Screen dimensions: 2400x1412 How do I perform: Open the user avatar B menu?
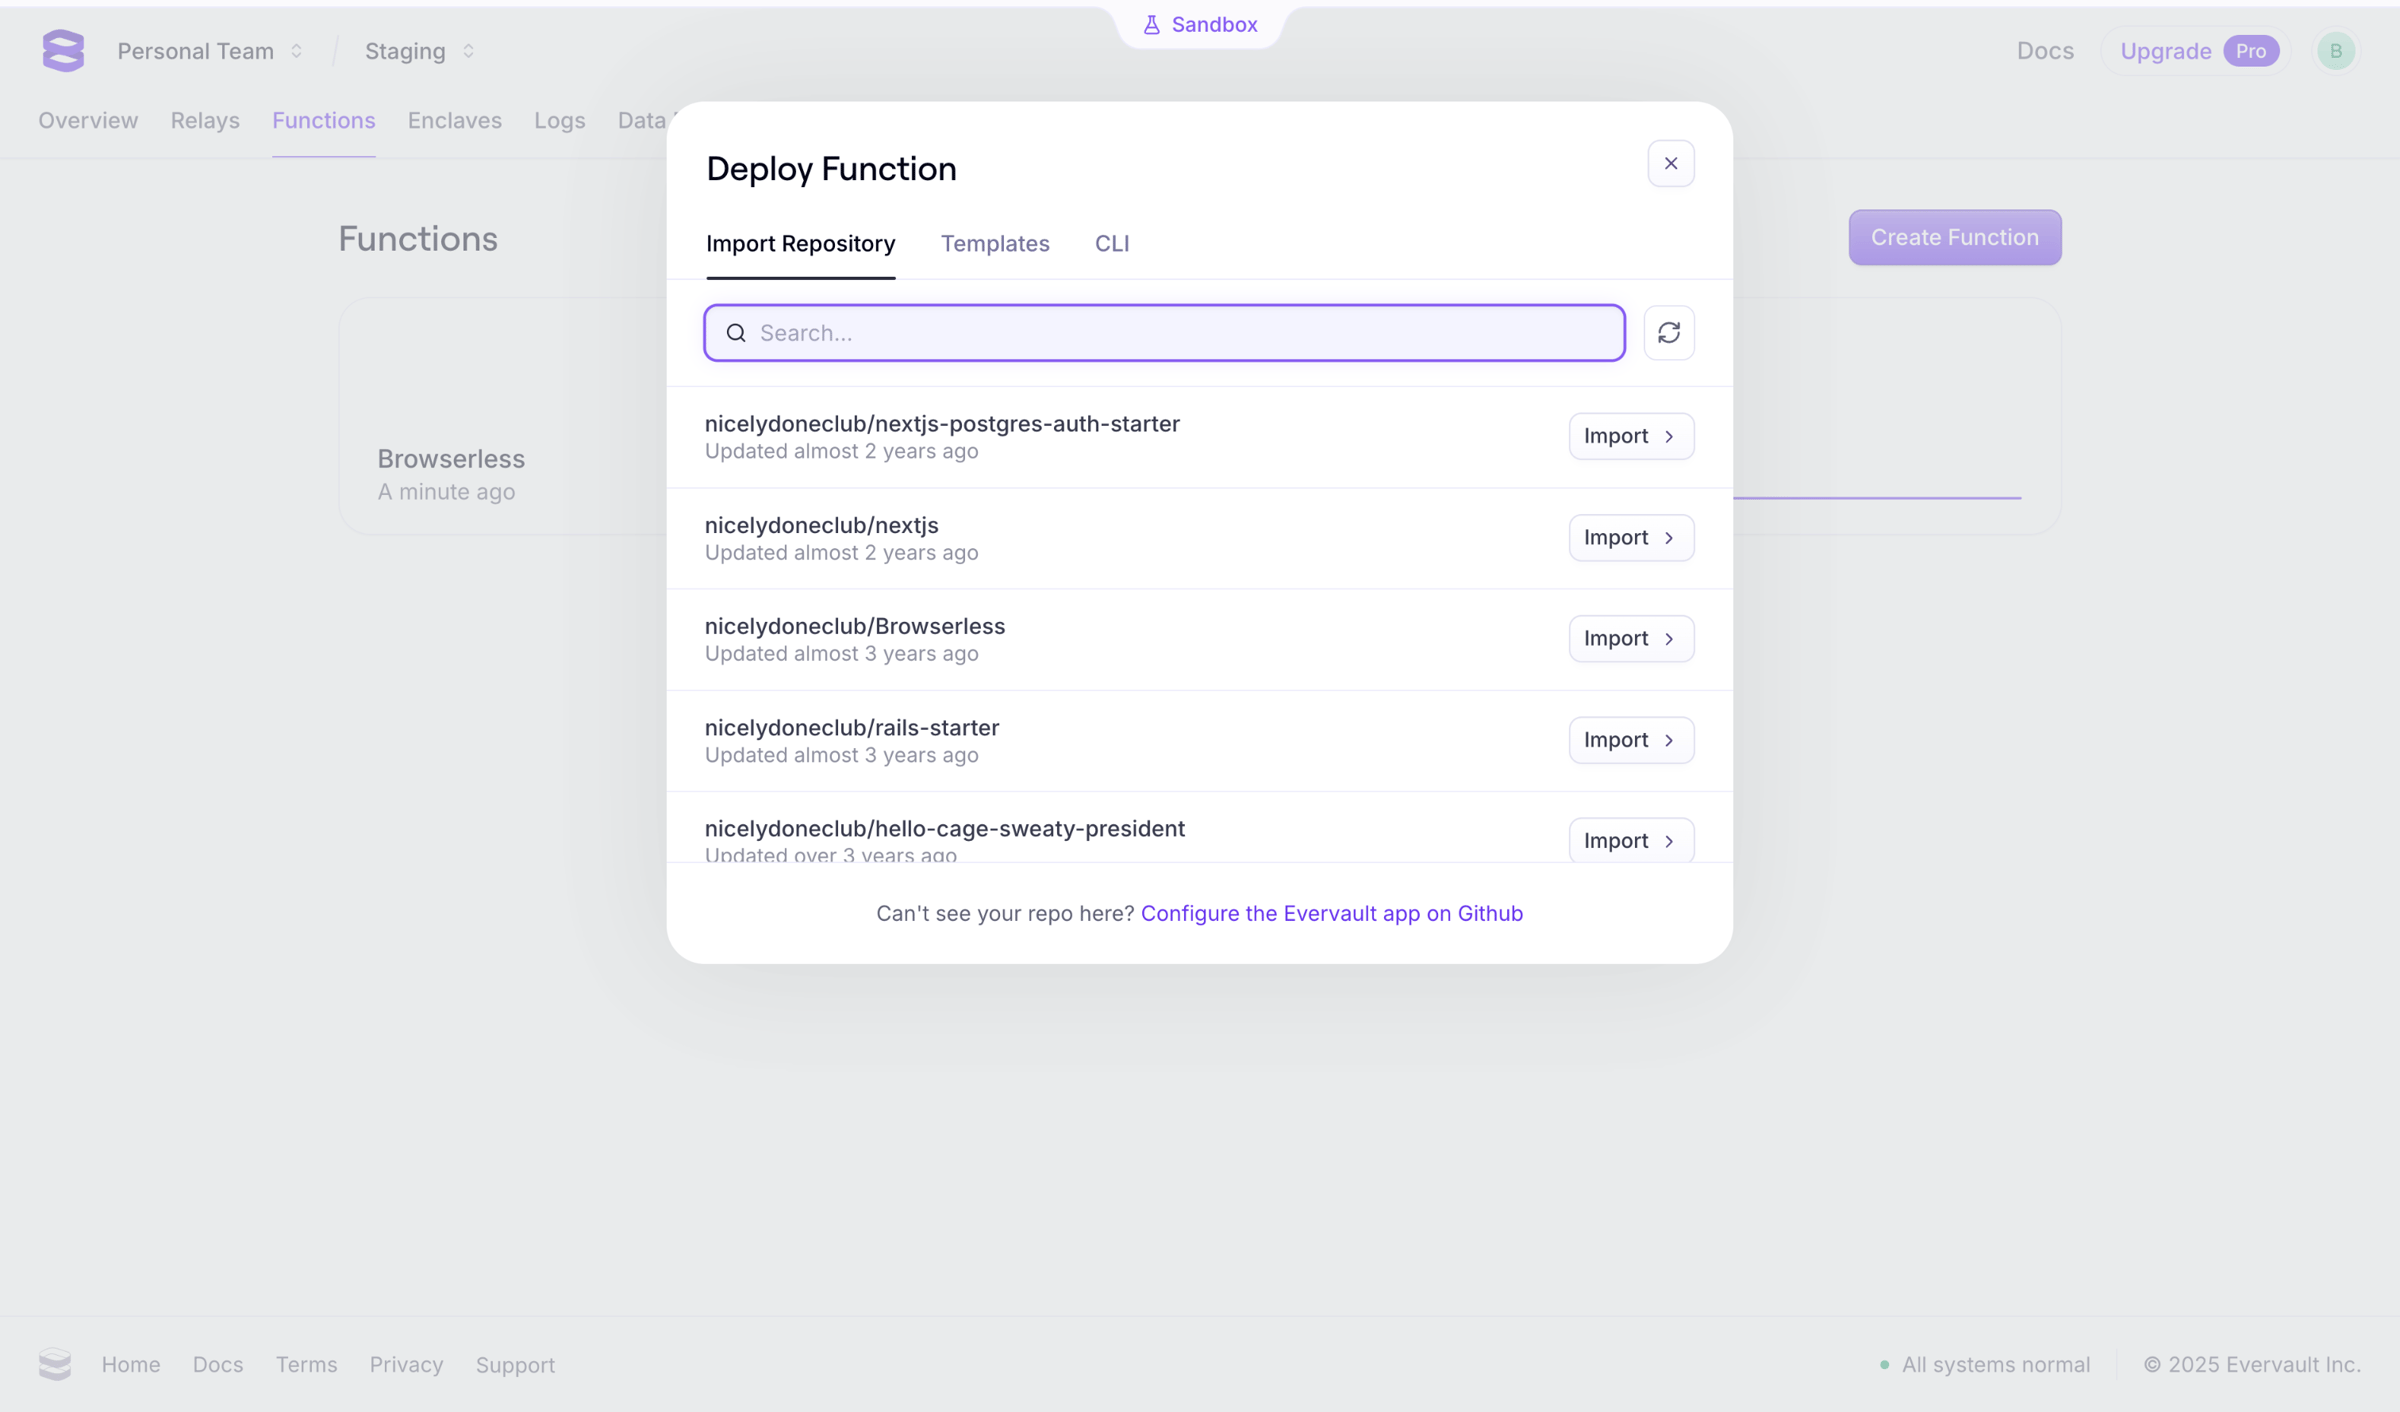(2336, 51)
